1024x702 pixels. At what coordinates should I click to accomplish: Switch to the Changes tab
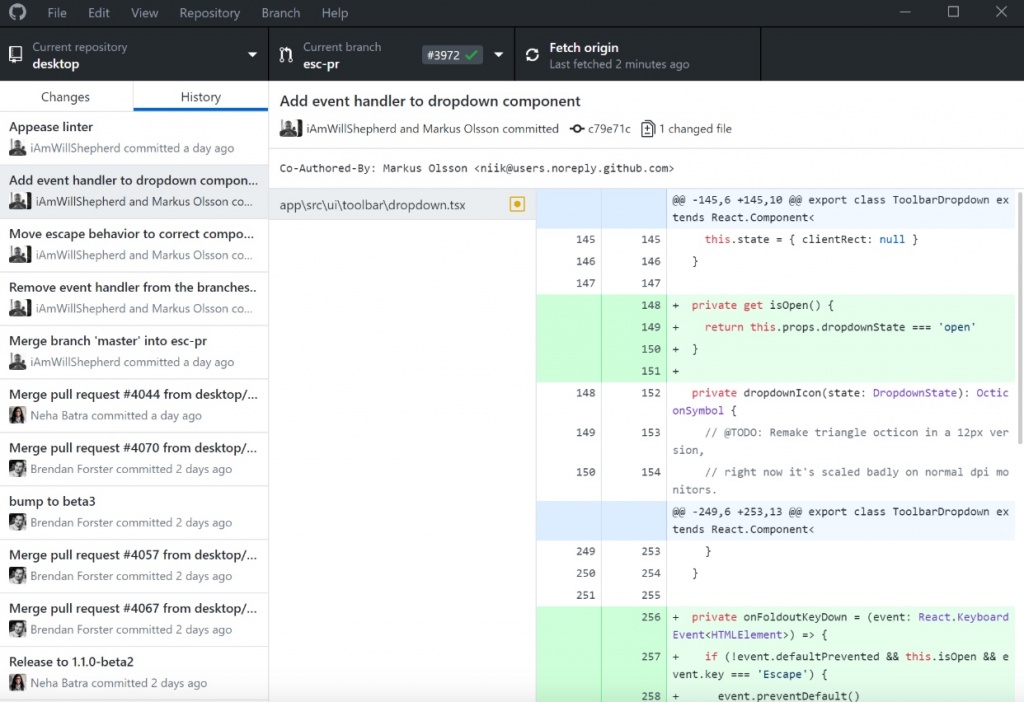coord(65,97)
